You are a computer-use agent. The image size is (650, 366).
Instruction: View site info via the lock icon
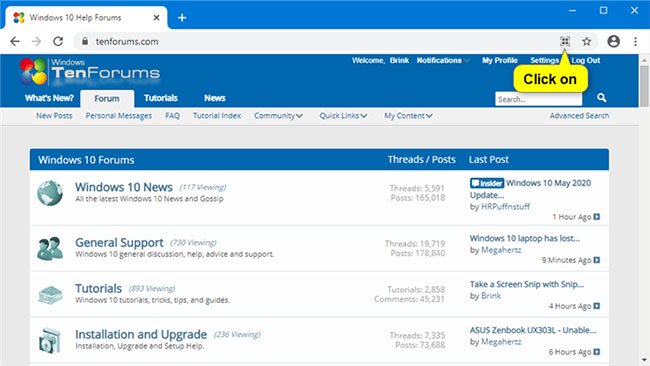coord(85,41)
